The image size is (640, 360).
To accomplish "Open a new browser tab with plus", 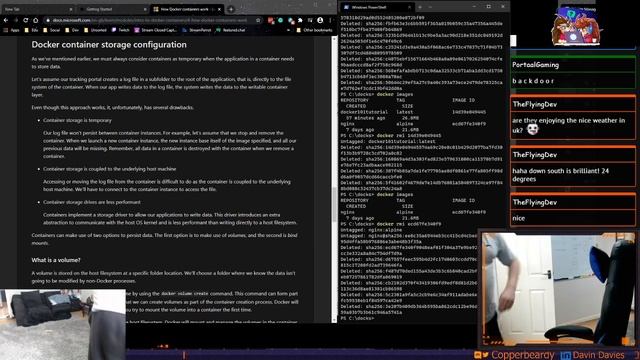I will [231, 9].
